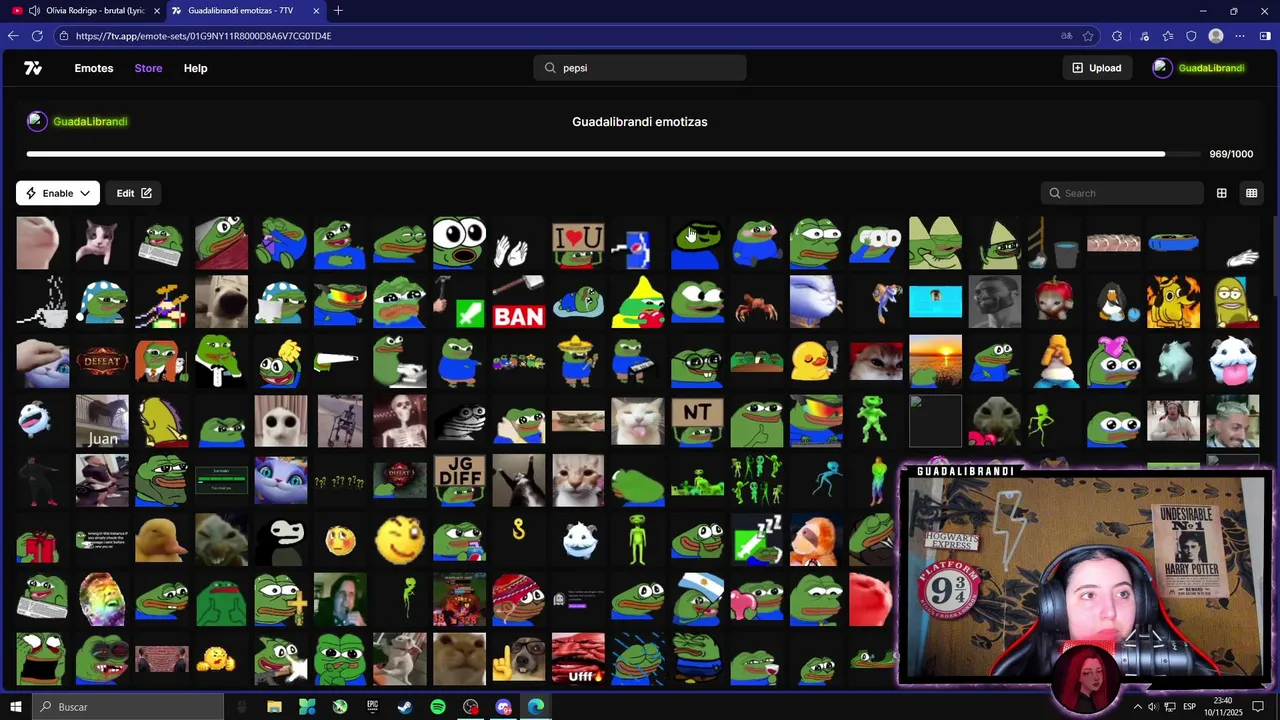
Task: Open File Explorer from taskbar
Action: pos(274,707)
